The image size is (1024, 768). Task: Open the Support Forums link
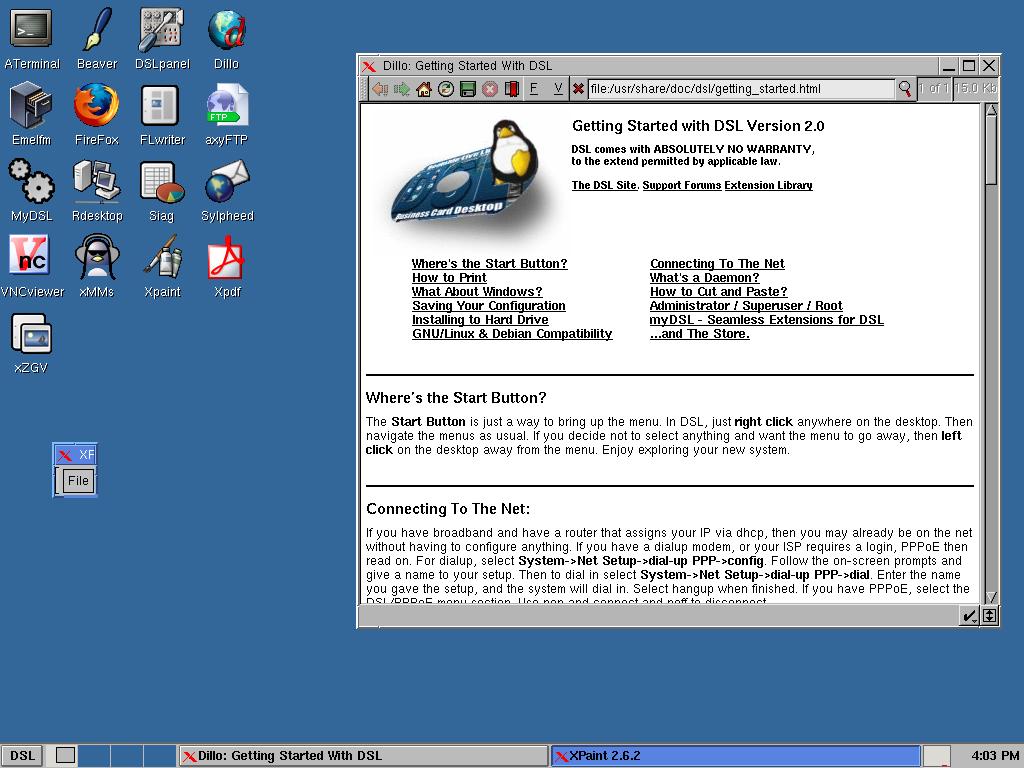click(682, 185)
